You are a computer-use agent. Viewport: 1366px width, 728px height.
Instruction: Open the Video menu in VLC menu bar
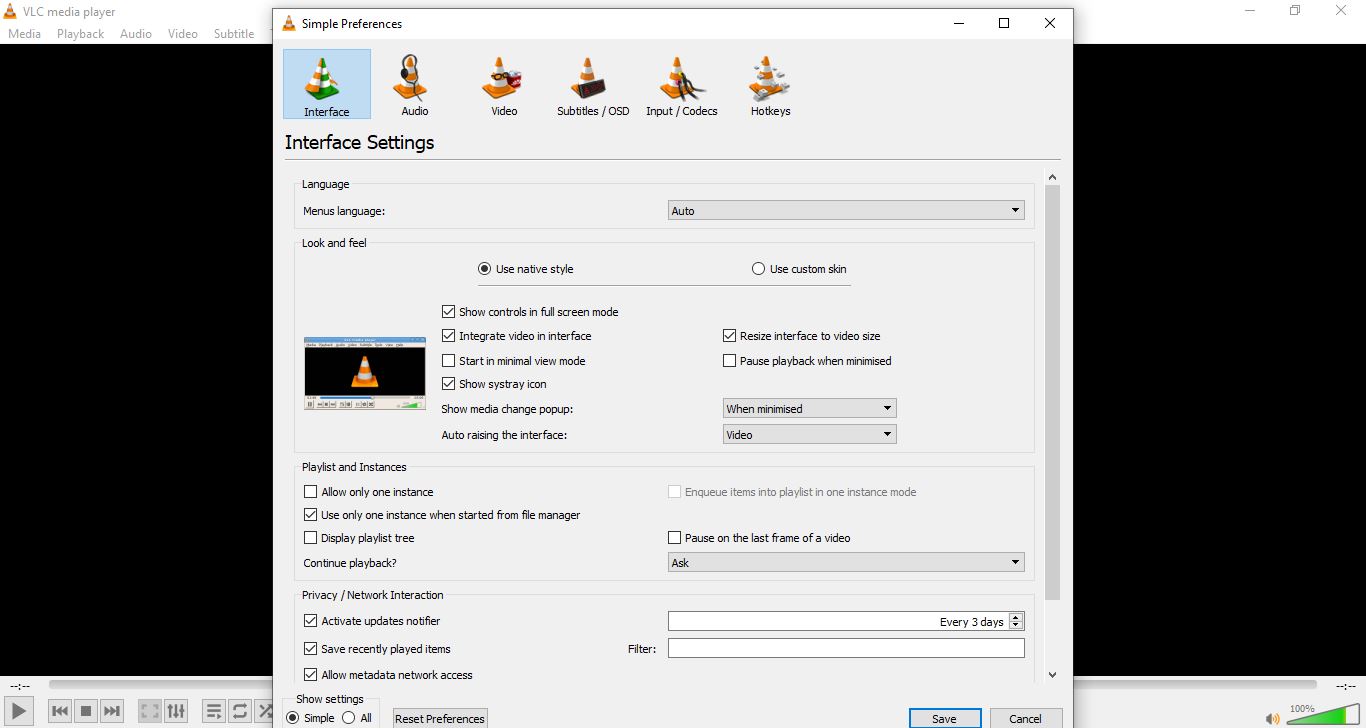(183, 33)
